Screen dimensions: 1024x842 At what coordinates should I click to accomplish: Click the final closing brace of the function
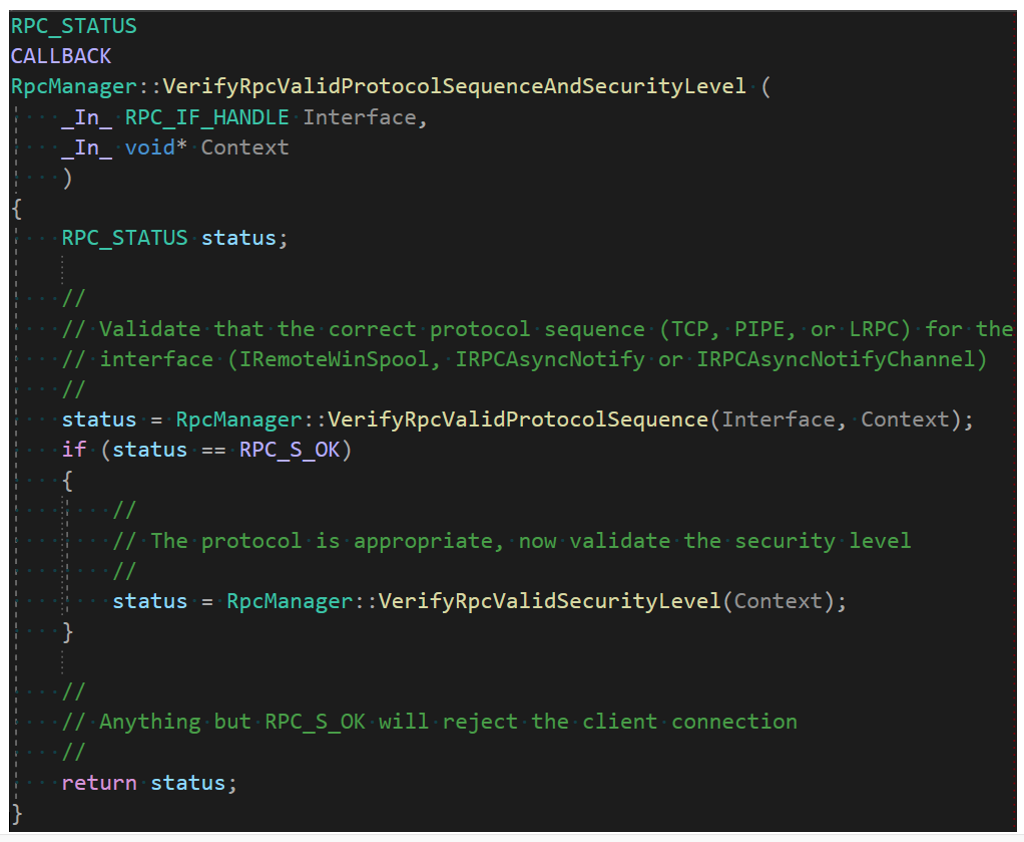[x=16, y=812]
